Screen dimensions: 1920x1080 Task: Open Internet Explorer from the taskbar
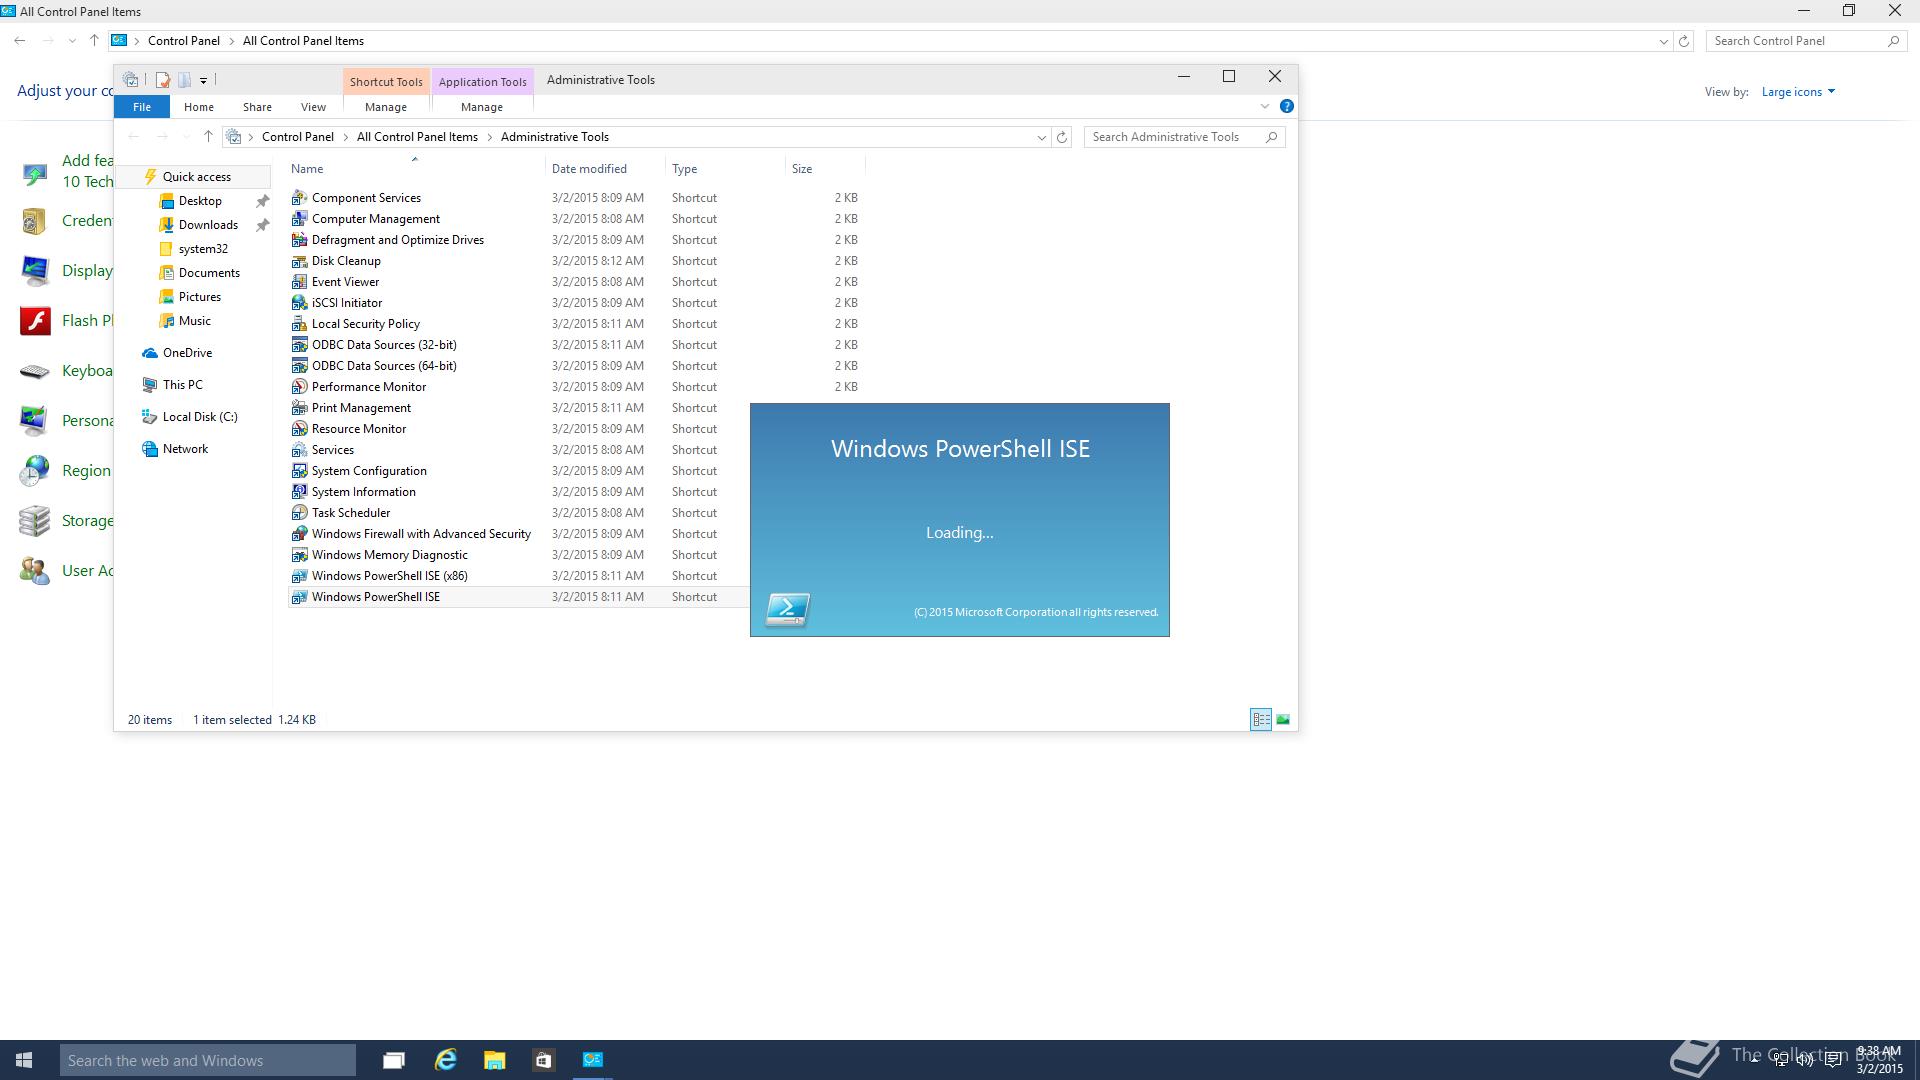pos(446,1060)
